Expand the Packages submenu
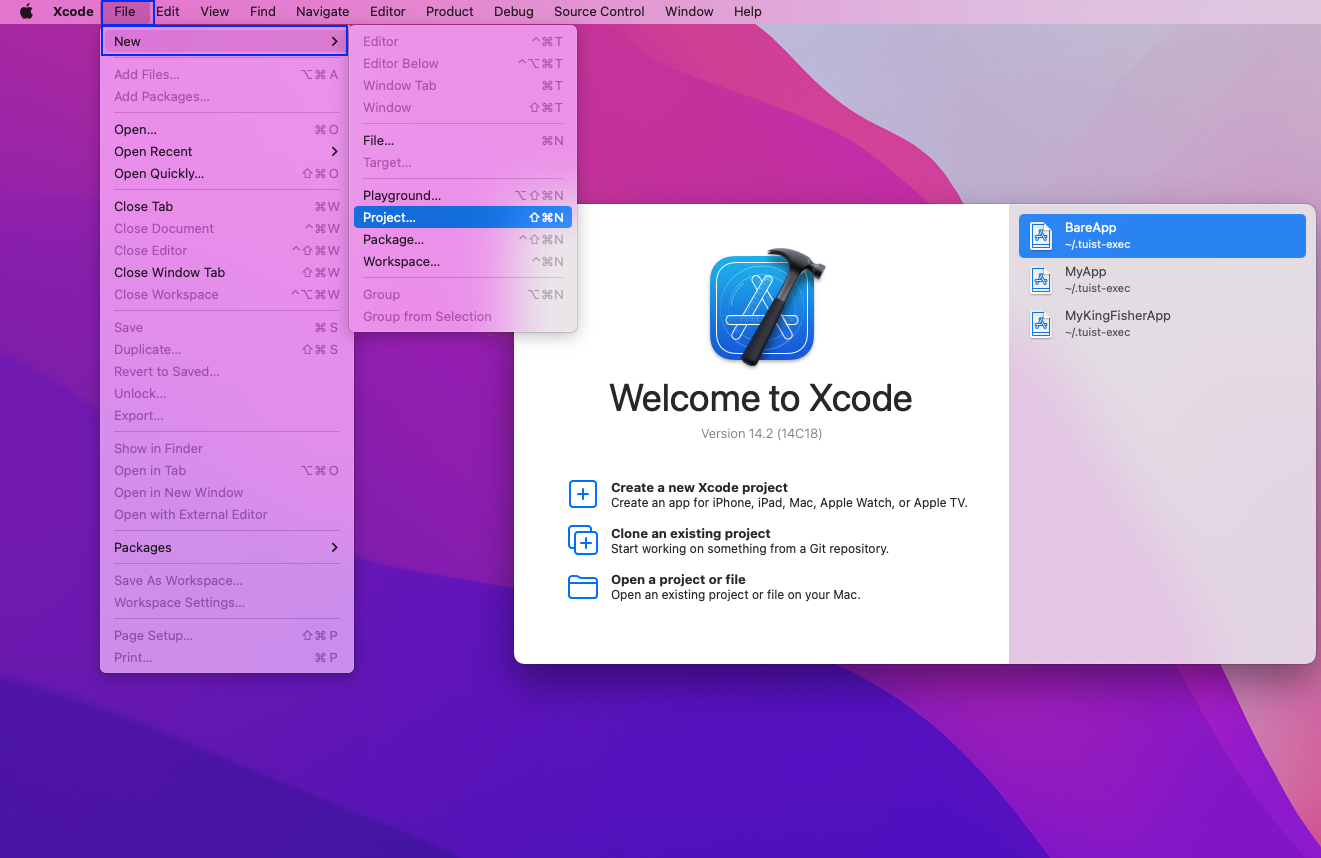The image size is (1321, 858). pyautogui.click(x=334, y=547)
